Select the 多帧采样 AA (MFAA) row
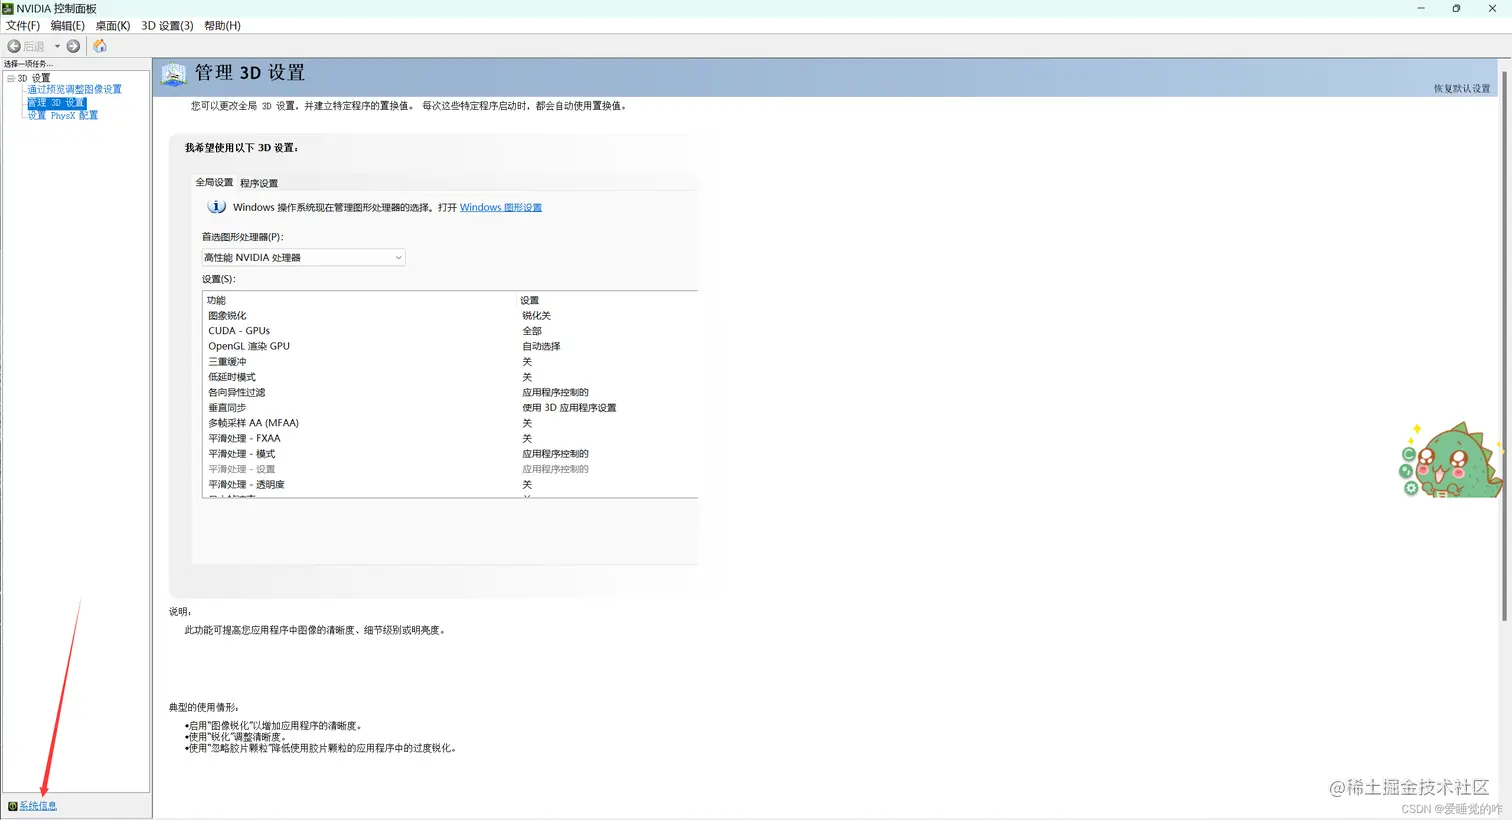The height and width of the screenshot is (820, 1512). [450, 423]
